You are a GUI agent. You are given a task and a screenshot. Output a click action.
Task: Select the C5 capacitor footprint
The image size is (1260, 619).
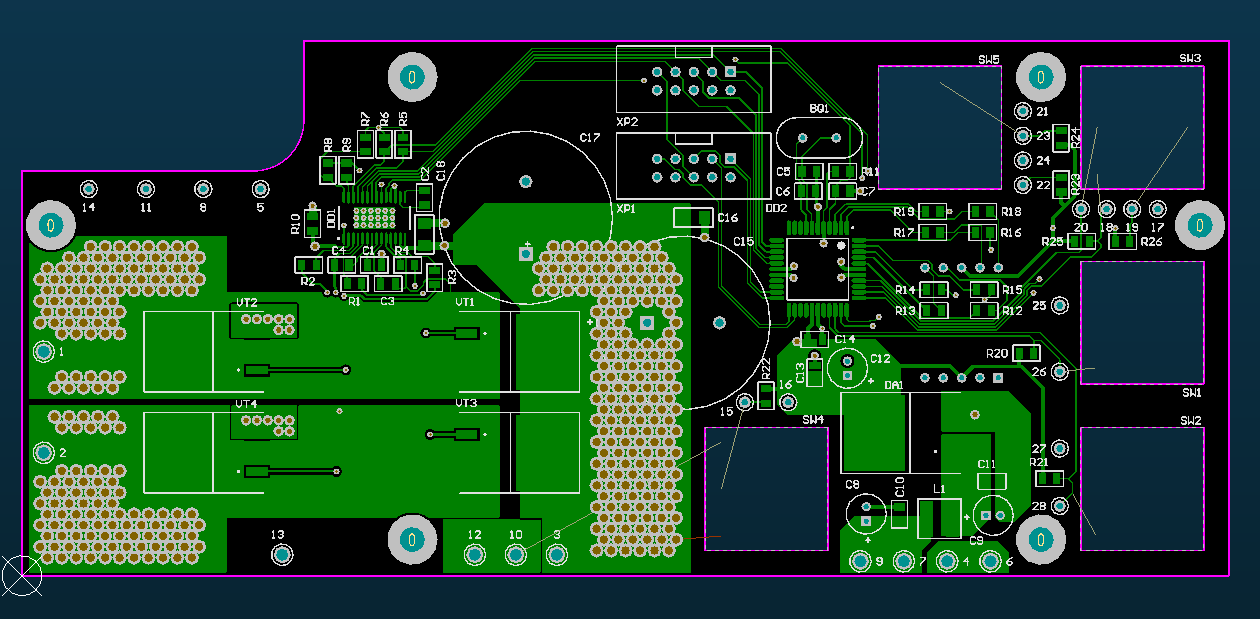[x=809, y=172]
